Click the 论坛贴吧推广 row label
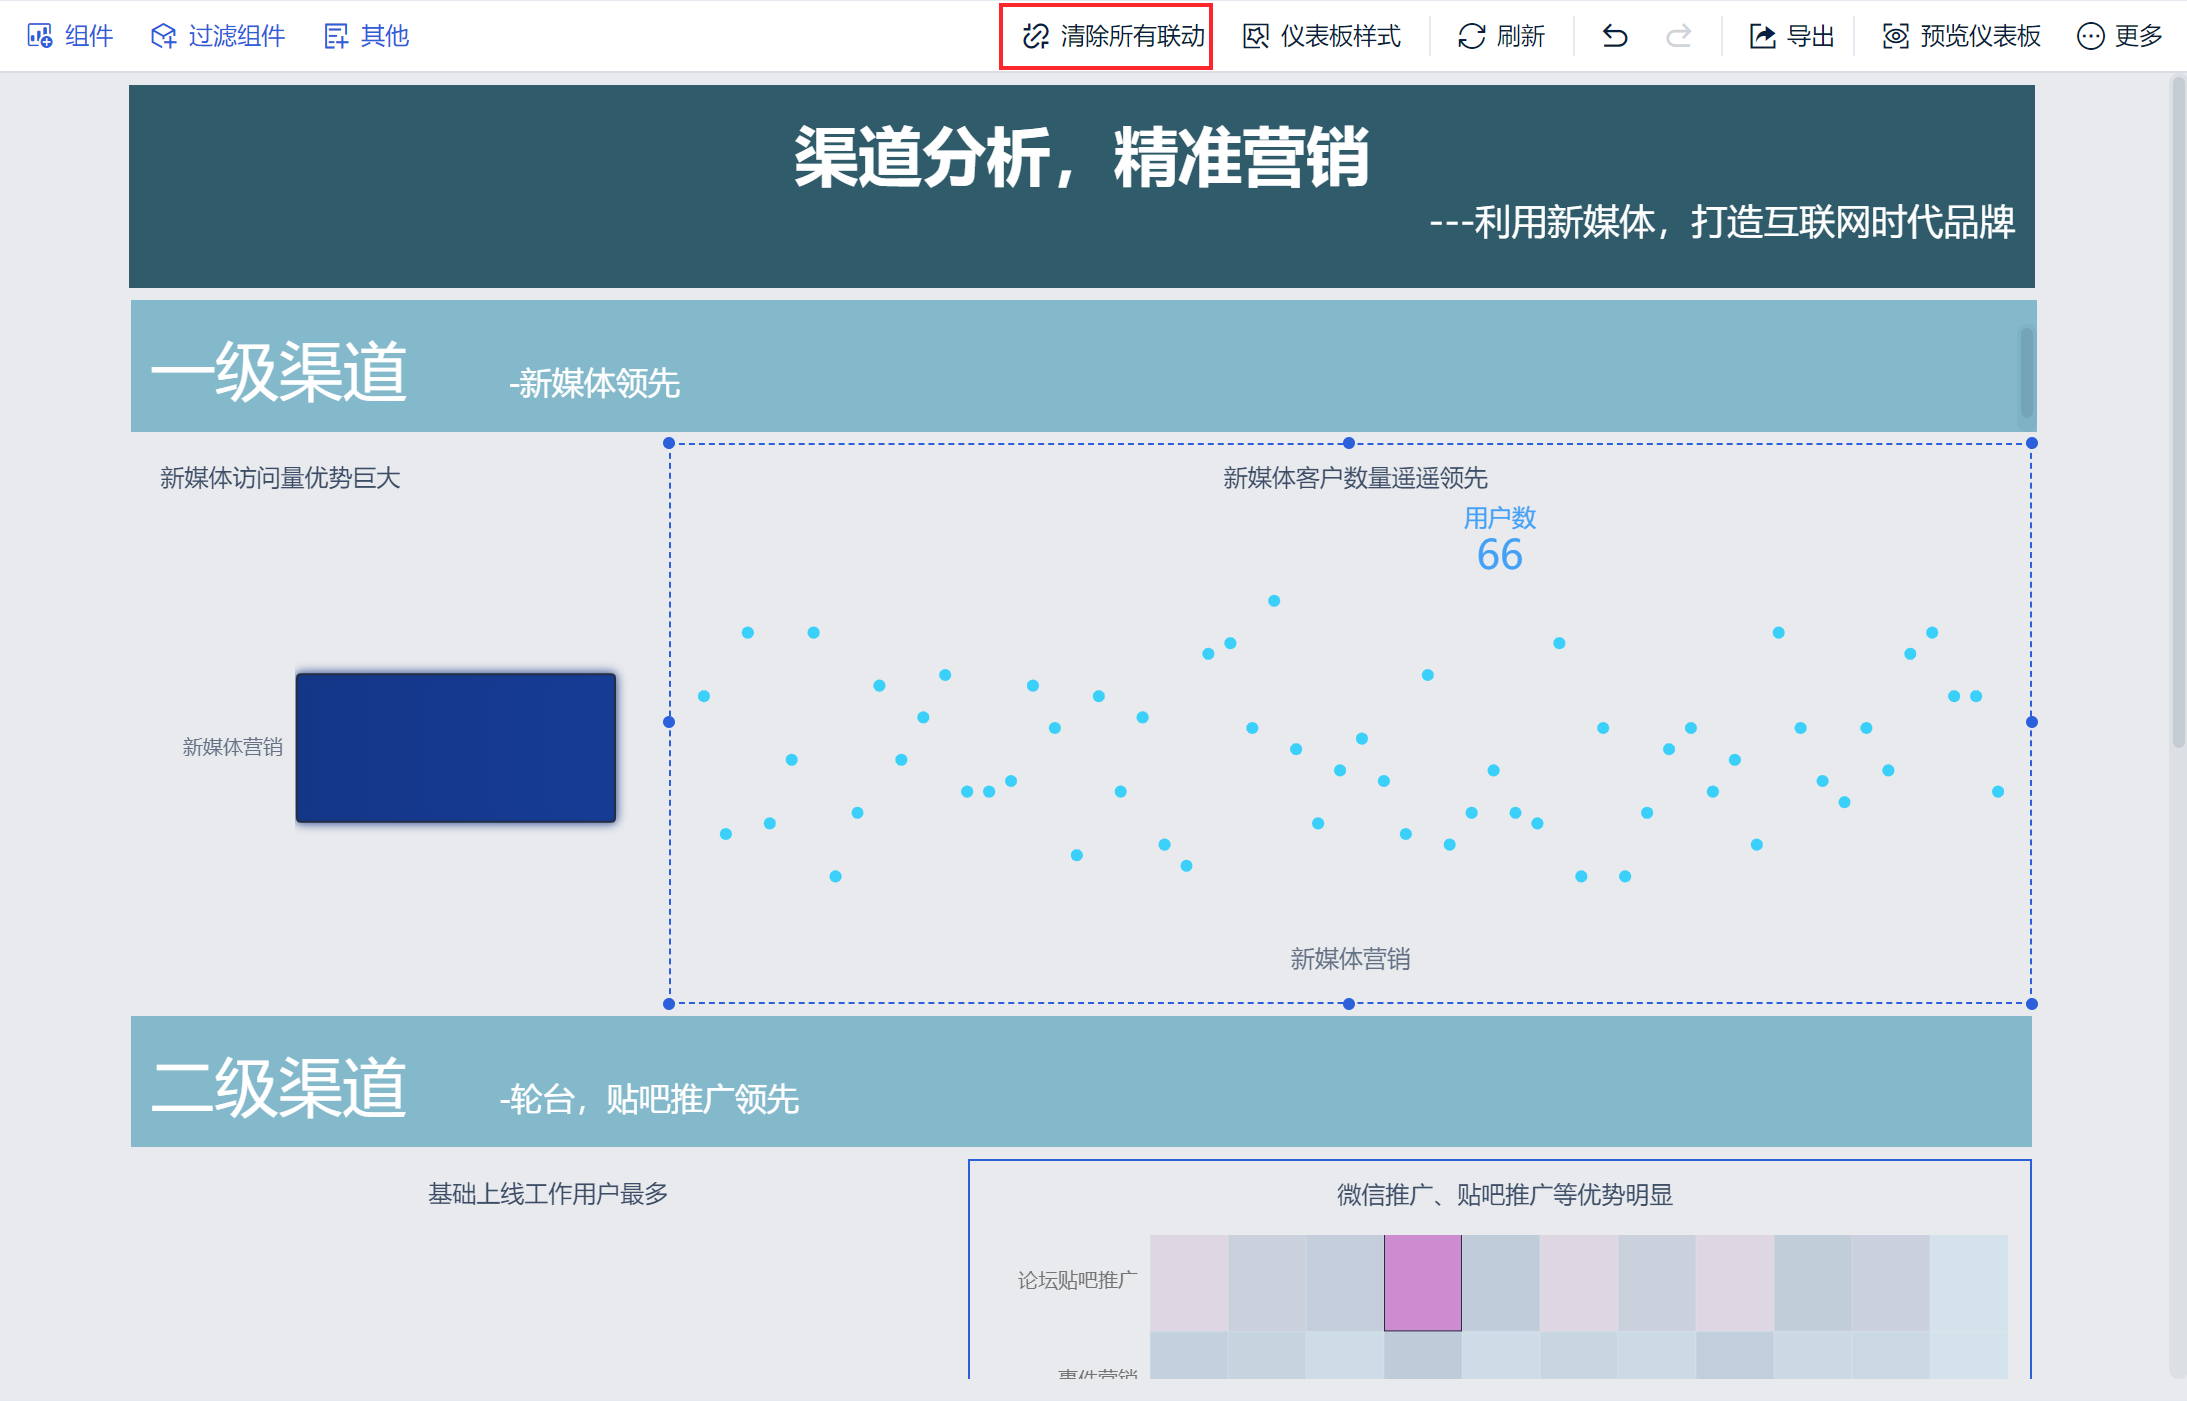This screenshot has height=1401, width=2187. [x=1077, y=1280]
